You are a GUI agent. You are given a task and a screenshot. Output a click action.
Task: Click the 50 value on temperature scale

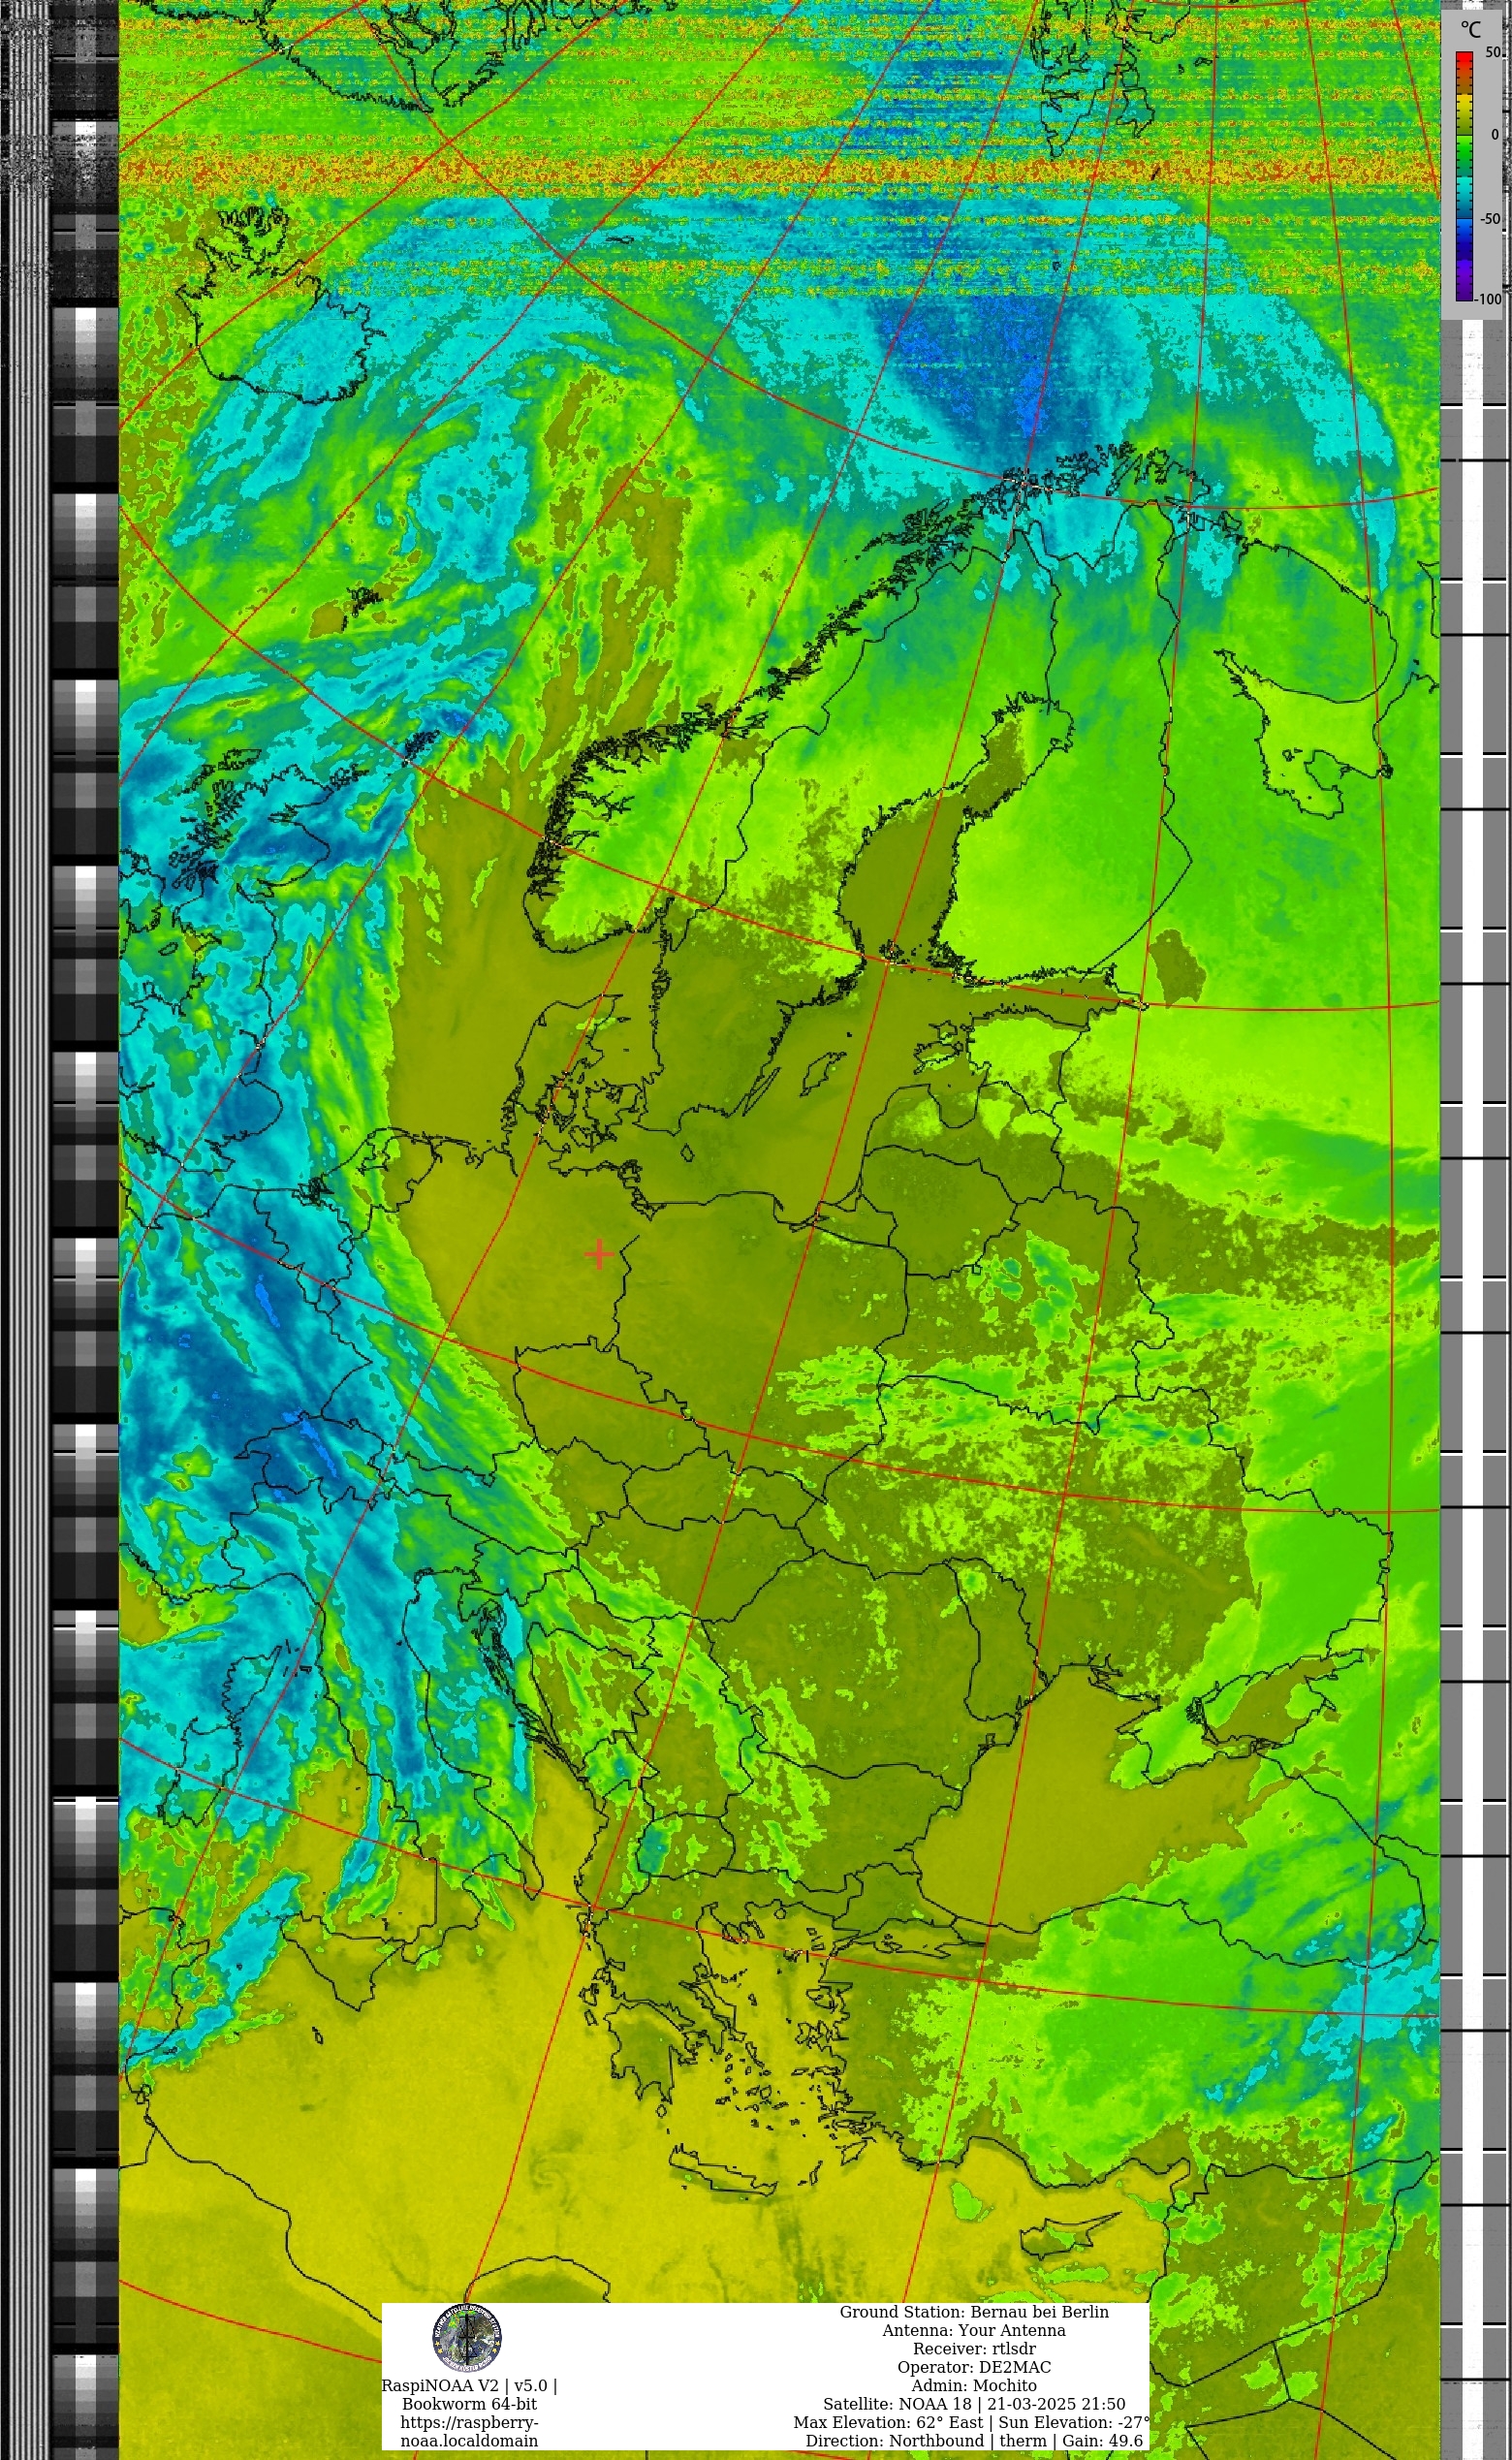point(1492,52)
